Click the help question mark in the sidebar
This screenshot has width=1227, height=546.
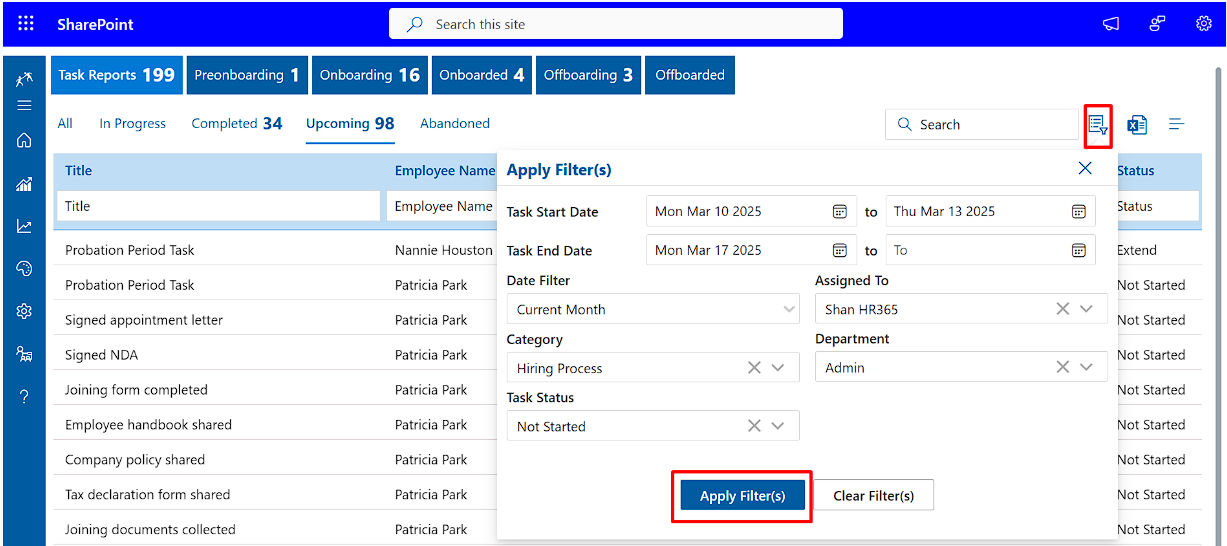click(x=24, y=397)
